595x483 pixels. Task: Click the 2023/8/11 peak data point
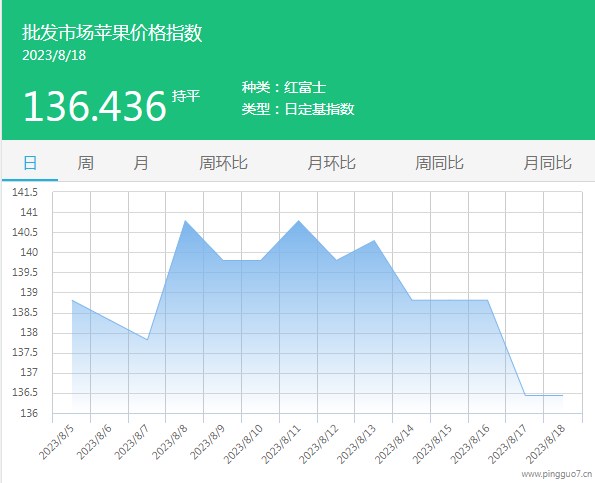click(299, 220)
